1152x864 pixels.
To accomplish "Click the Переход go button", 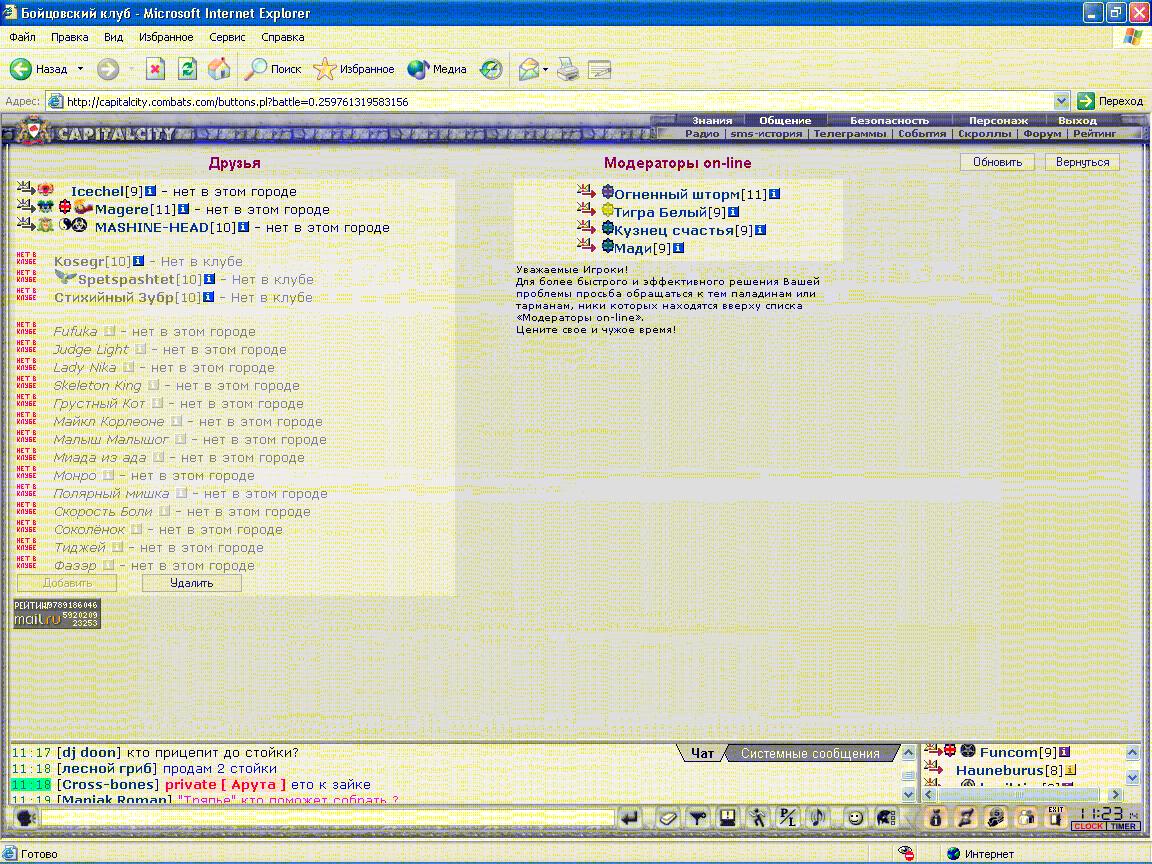I will point(1110,101).
